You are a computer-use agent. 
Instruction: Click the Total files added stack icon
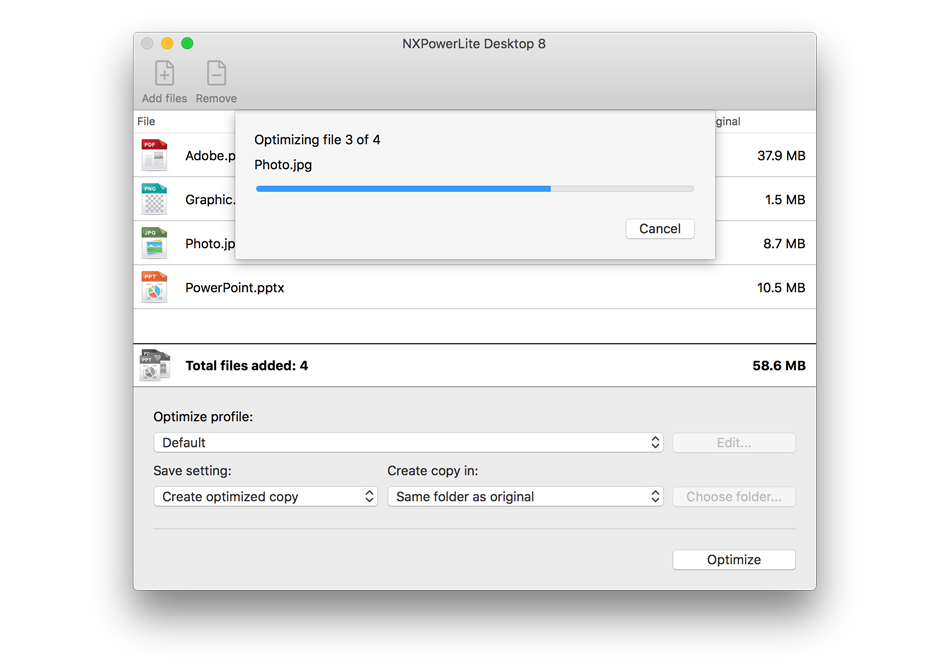(154, 365)
